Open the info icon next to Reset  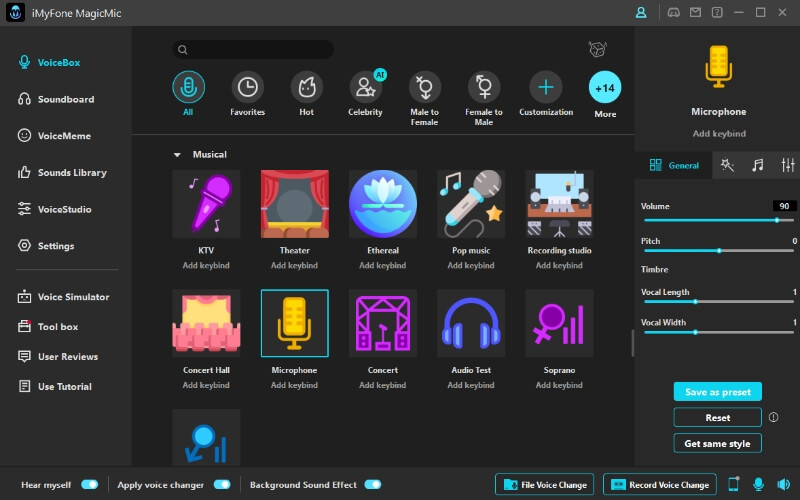tap(773, 417)
